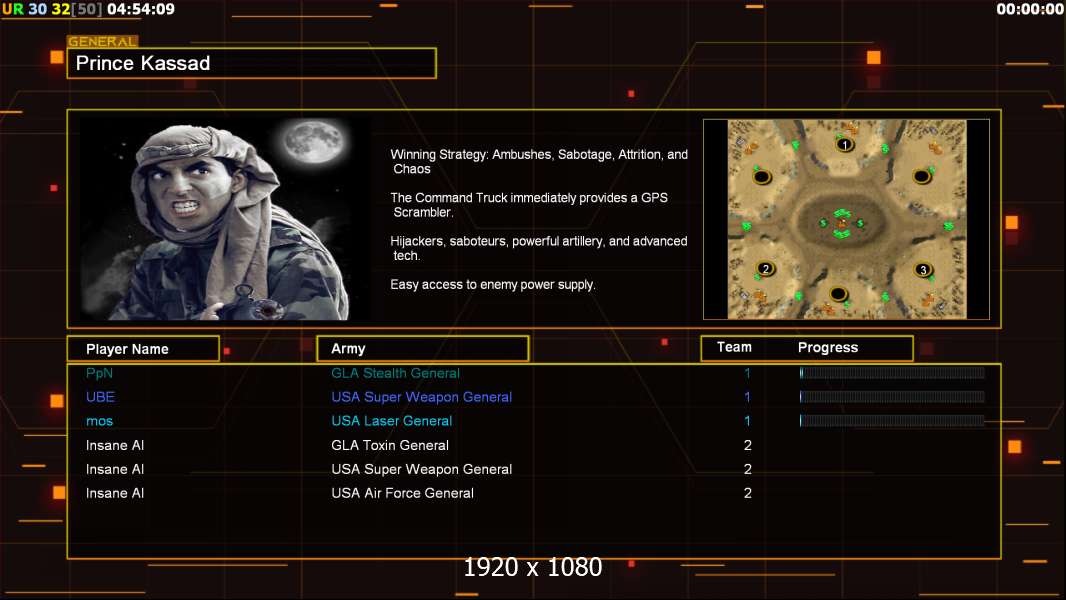Click the GENERAL label above the name field
The width and height of the screenshot is (1066, 600).
103,41
